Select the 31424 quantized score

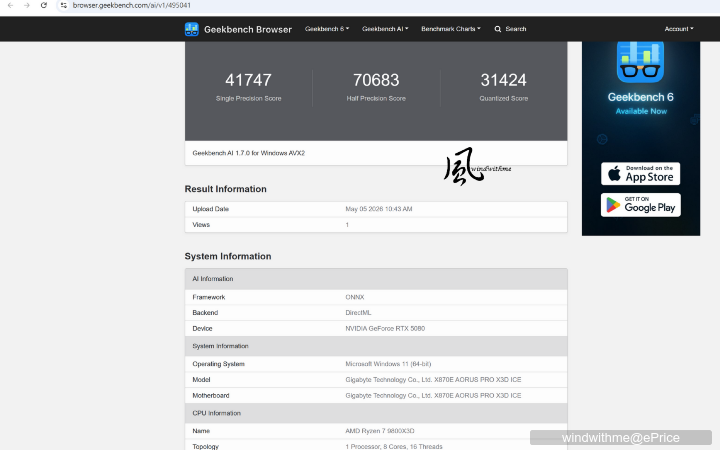(x=503, y=80)
